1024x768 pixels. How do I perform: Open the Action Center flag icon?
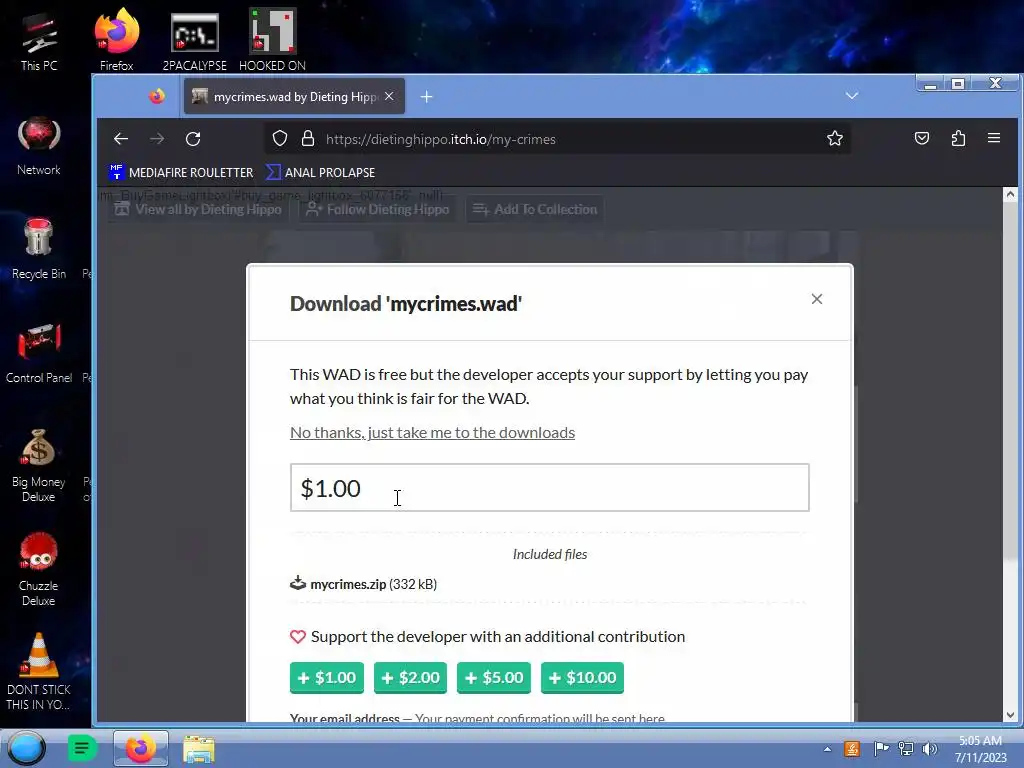881,748
